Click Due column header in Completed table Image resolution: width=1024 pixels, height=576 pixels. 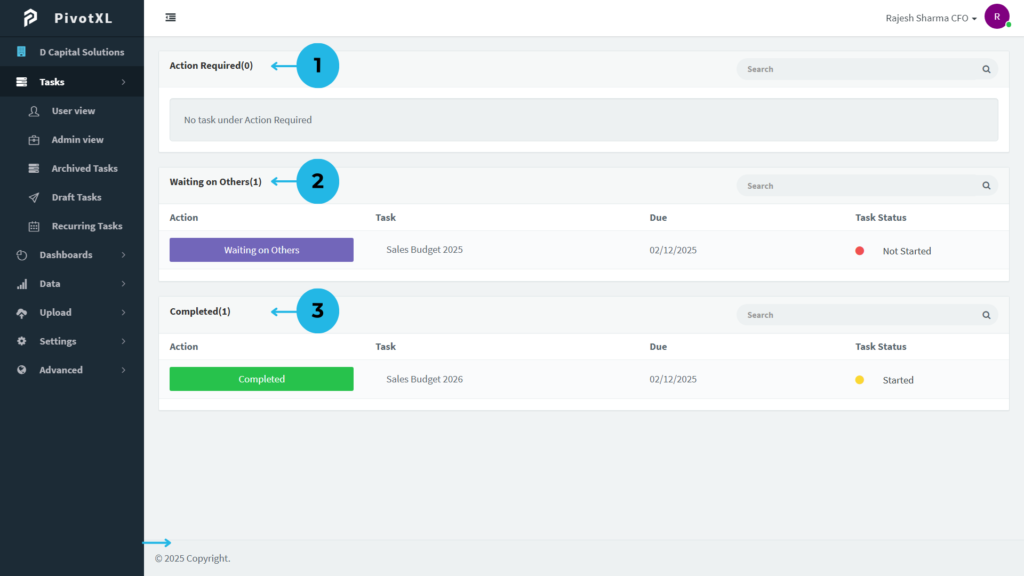tap(658, 347)
